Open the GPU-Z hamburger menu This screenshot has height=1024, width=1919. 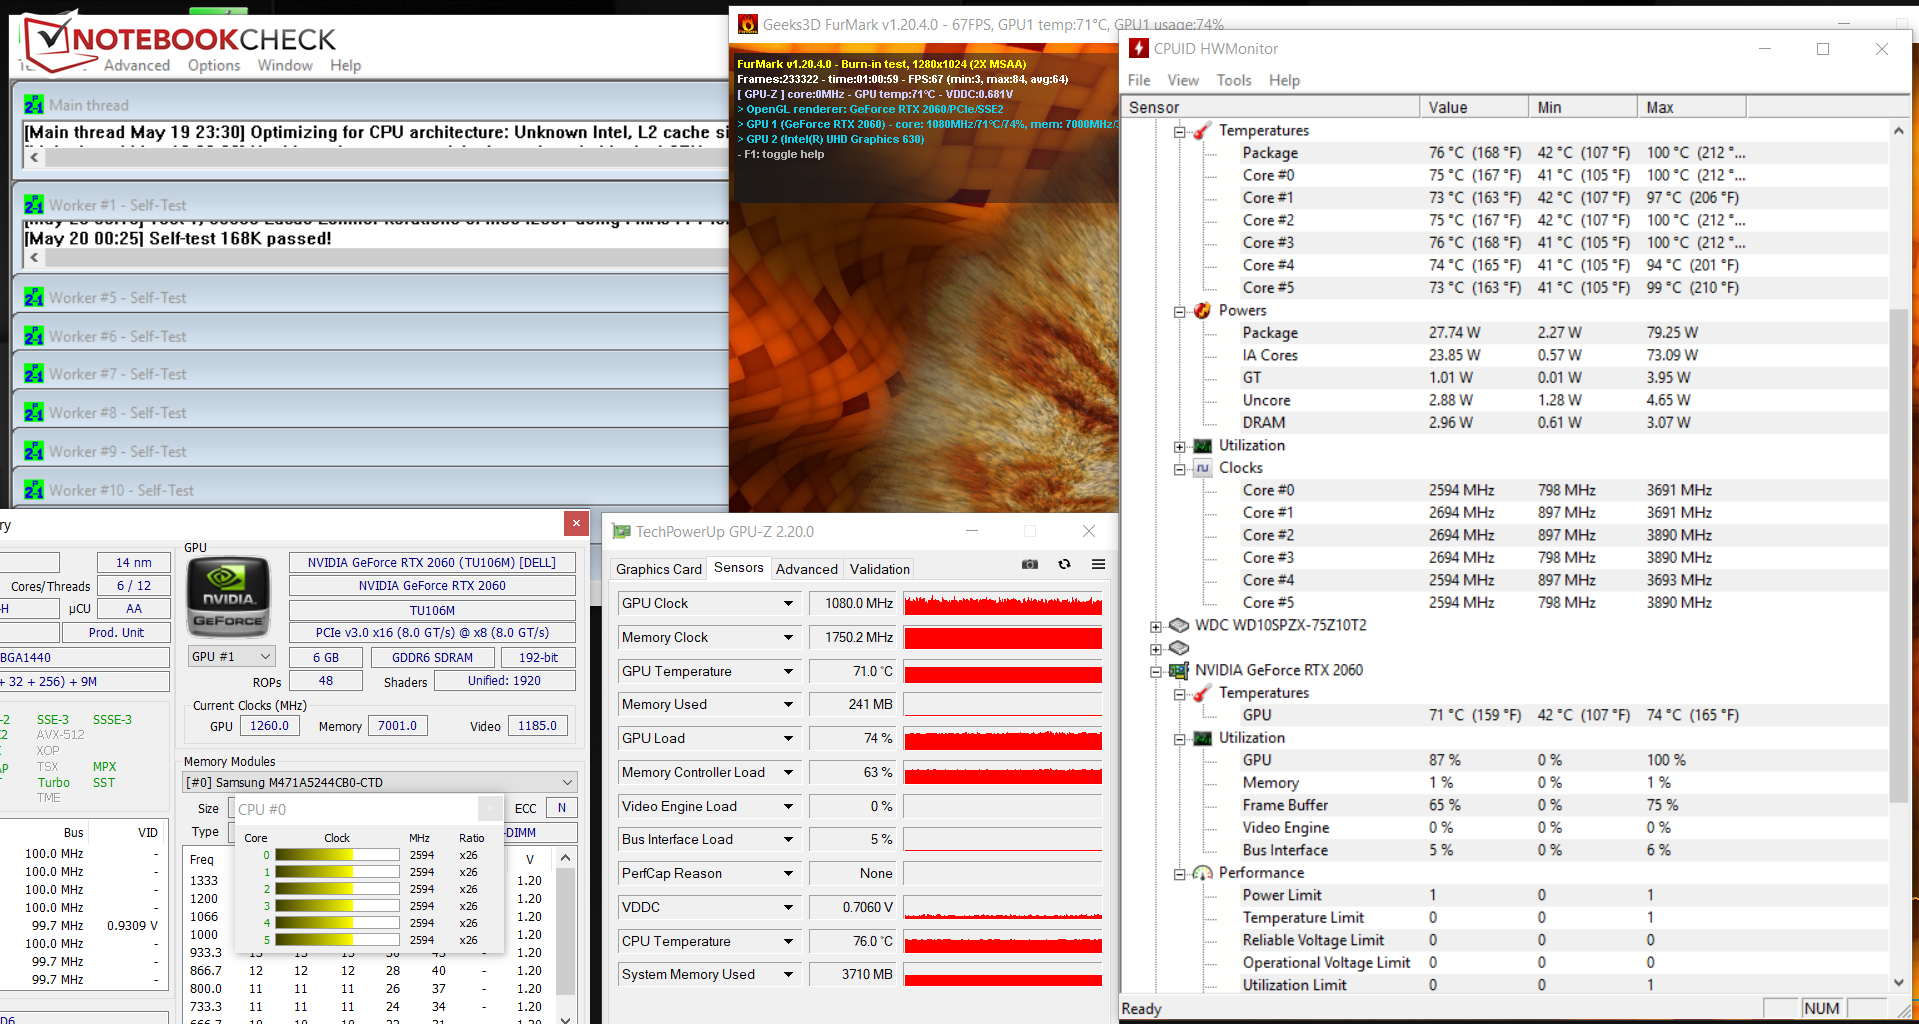pos(1098,564)
